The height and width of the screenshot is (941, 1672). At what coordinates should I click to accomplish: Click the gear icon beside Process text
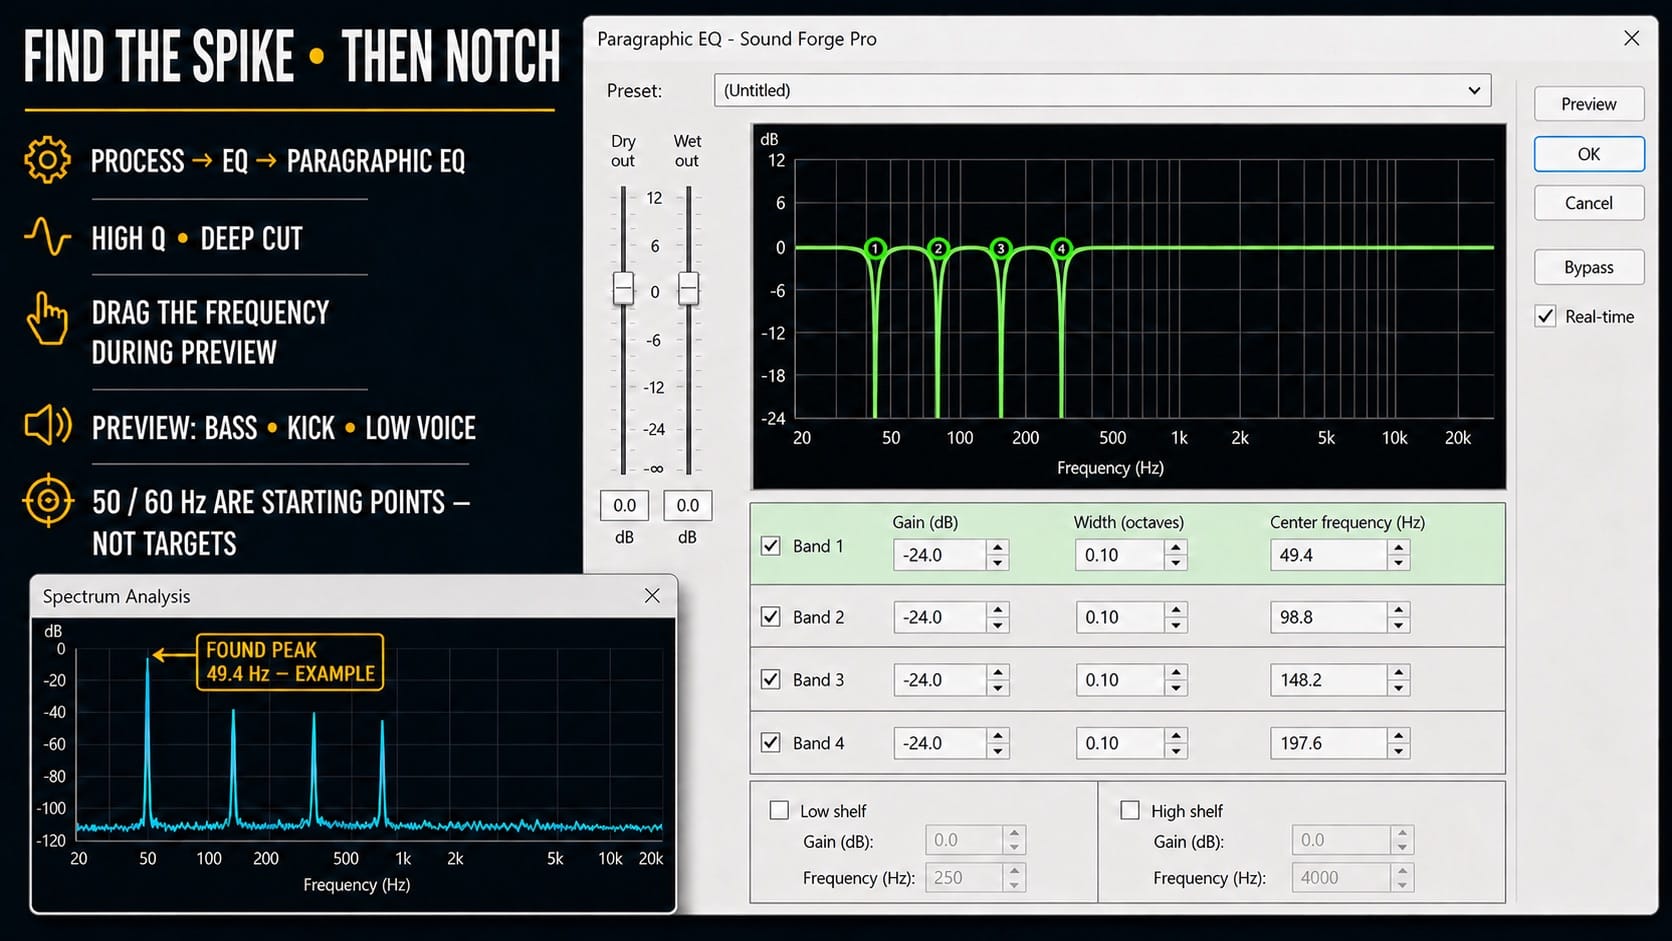(x=47, y=160)
